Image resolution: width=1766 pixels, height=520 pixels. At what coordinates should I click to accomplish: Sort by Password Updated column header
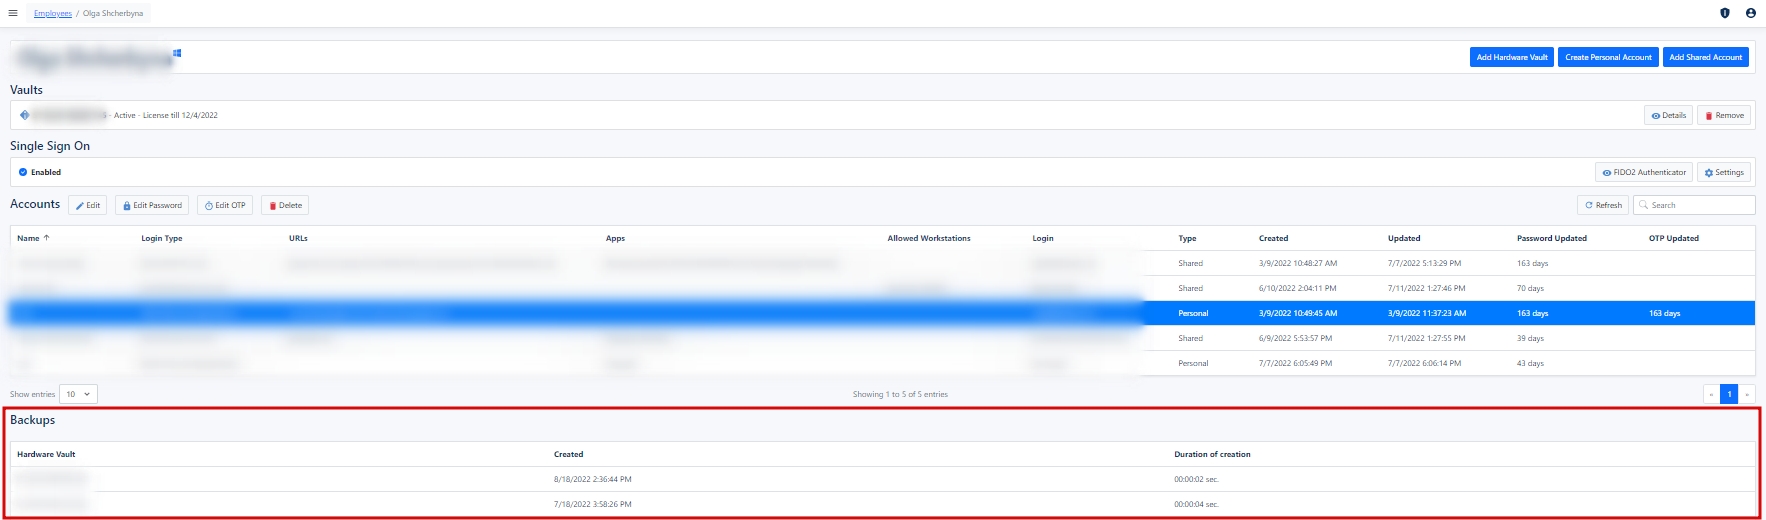click(x=1551, y=238)
